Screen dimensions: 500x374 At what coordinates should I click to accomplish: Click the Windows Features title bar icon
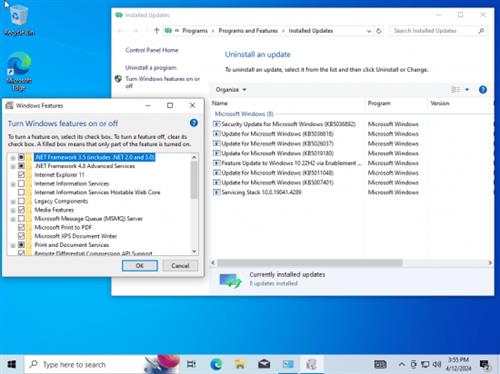click(10, 106)
